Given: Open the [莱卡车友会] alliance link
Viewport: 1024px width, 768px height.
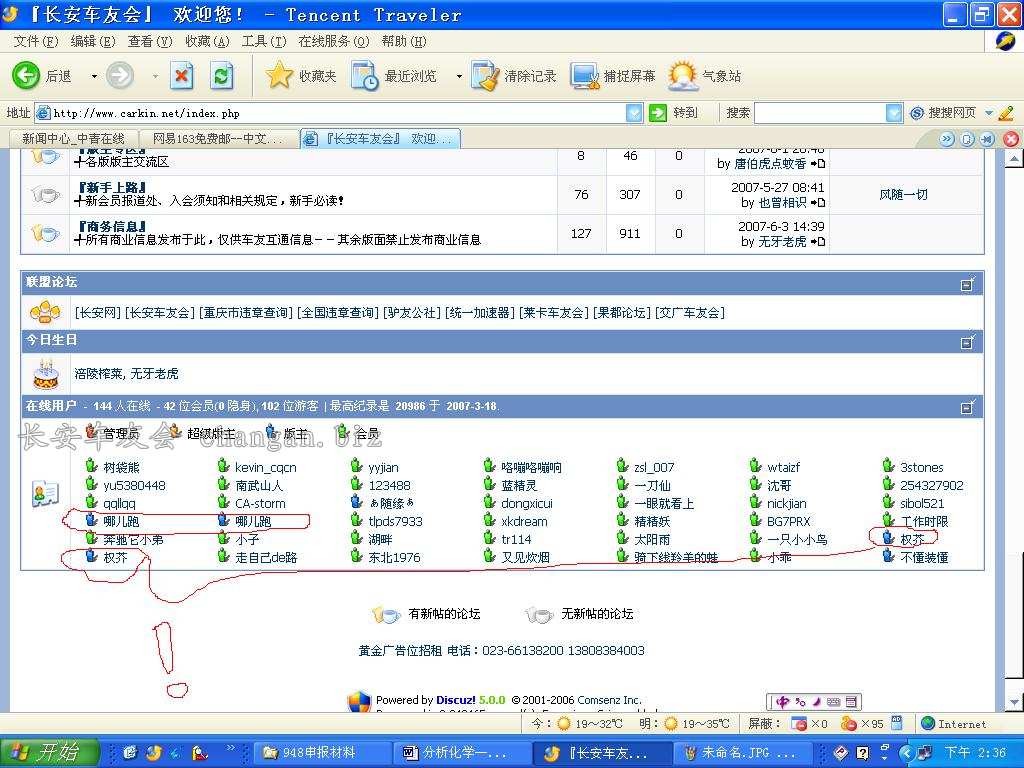Looking at the screenshot, I should [554, 313].
